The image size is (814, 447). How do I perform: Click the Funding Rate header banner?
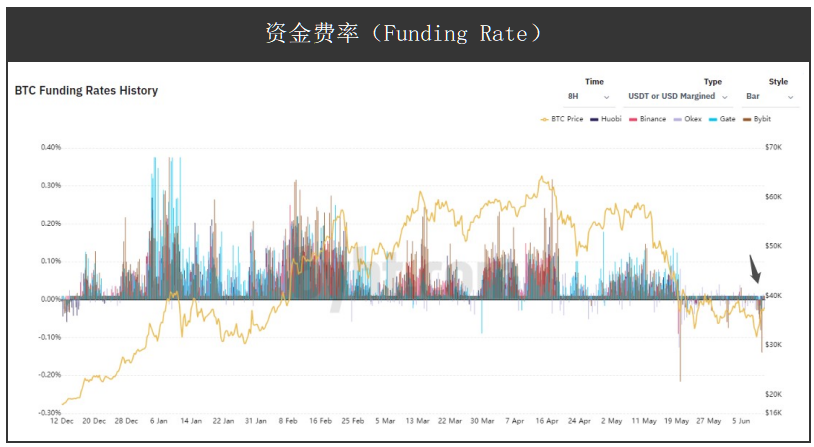[x=406, y=33]
